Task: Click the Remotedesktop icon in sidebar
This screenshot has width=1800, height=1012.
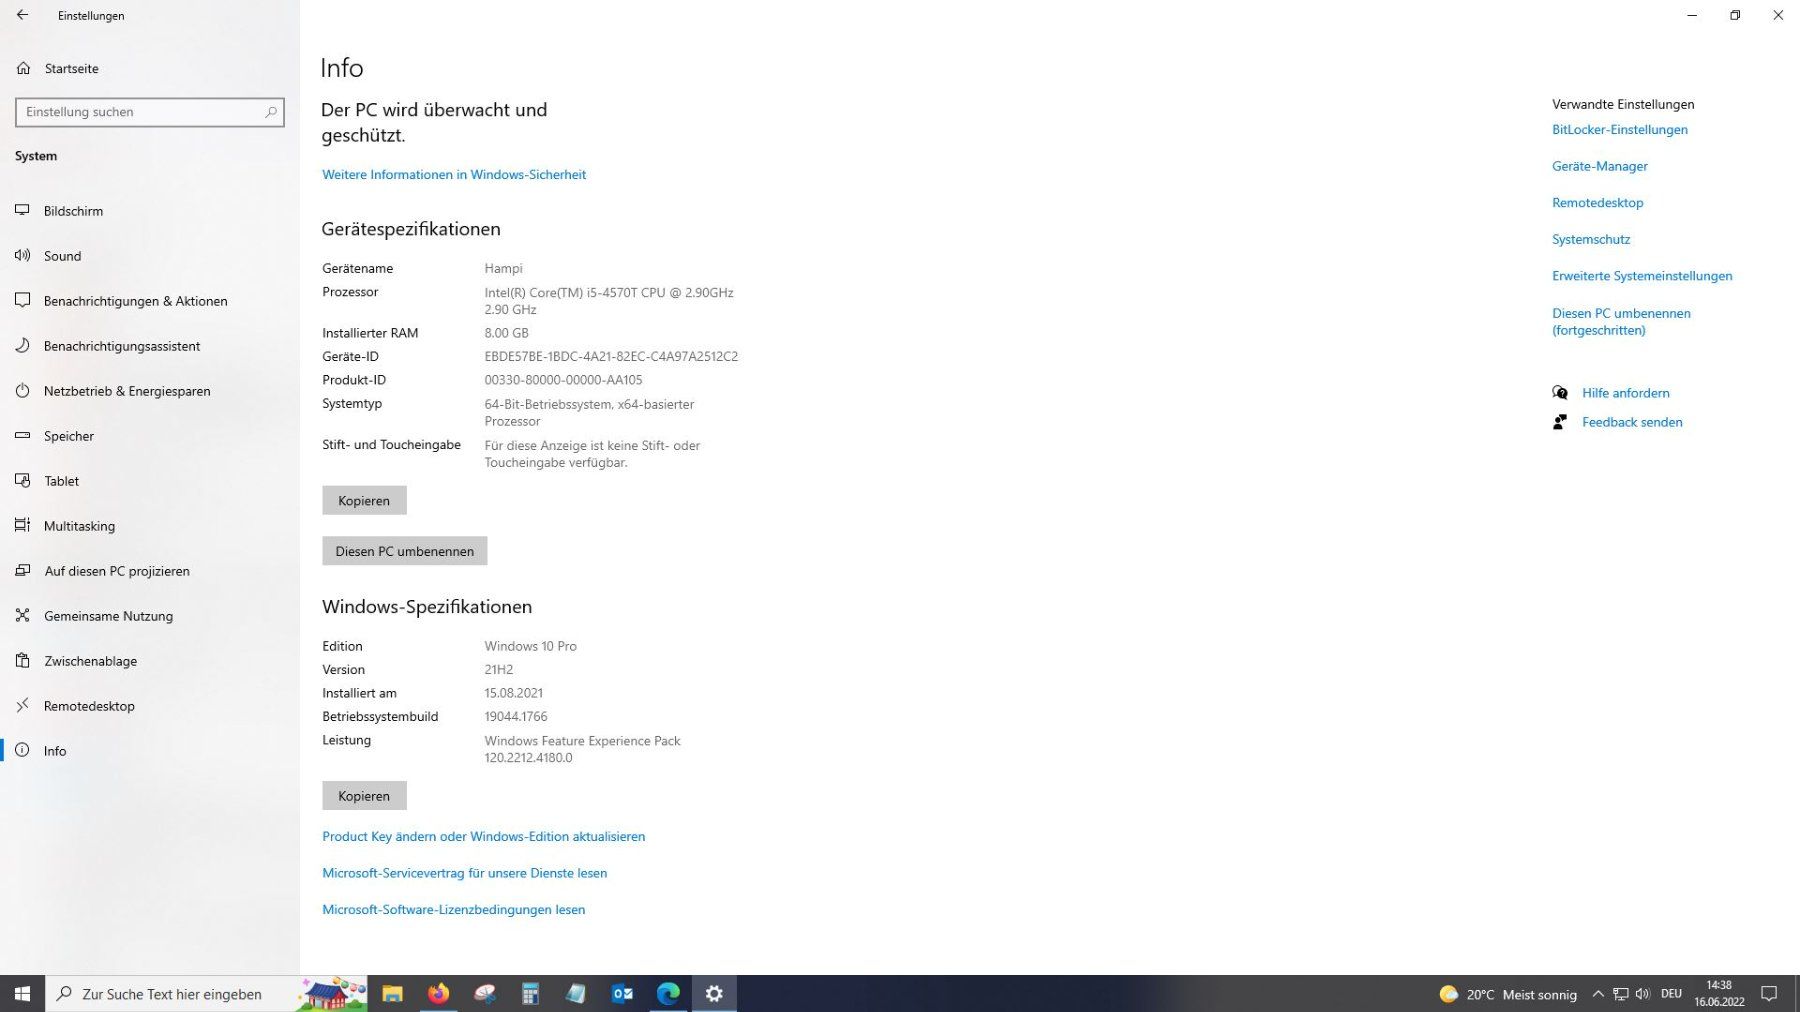Action: pos(22,706)
